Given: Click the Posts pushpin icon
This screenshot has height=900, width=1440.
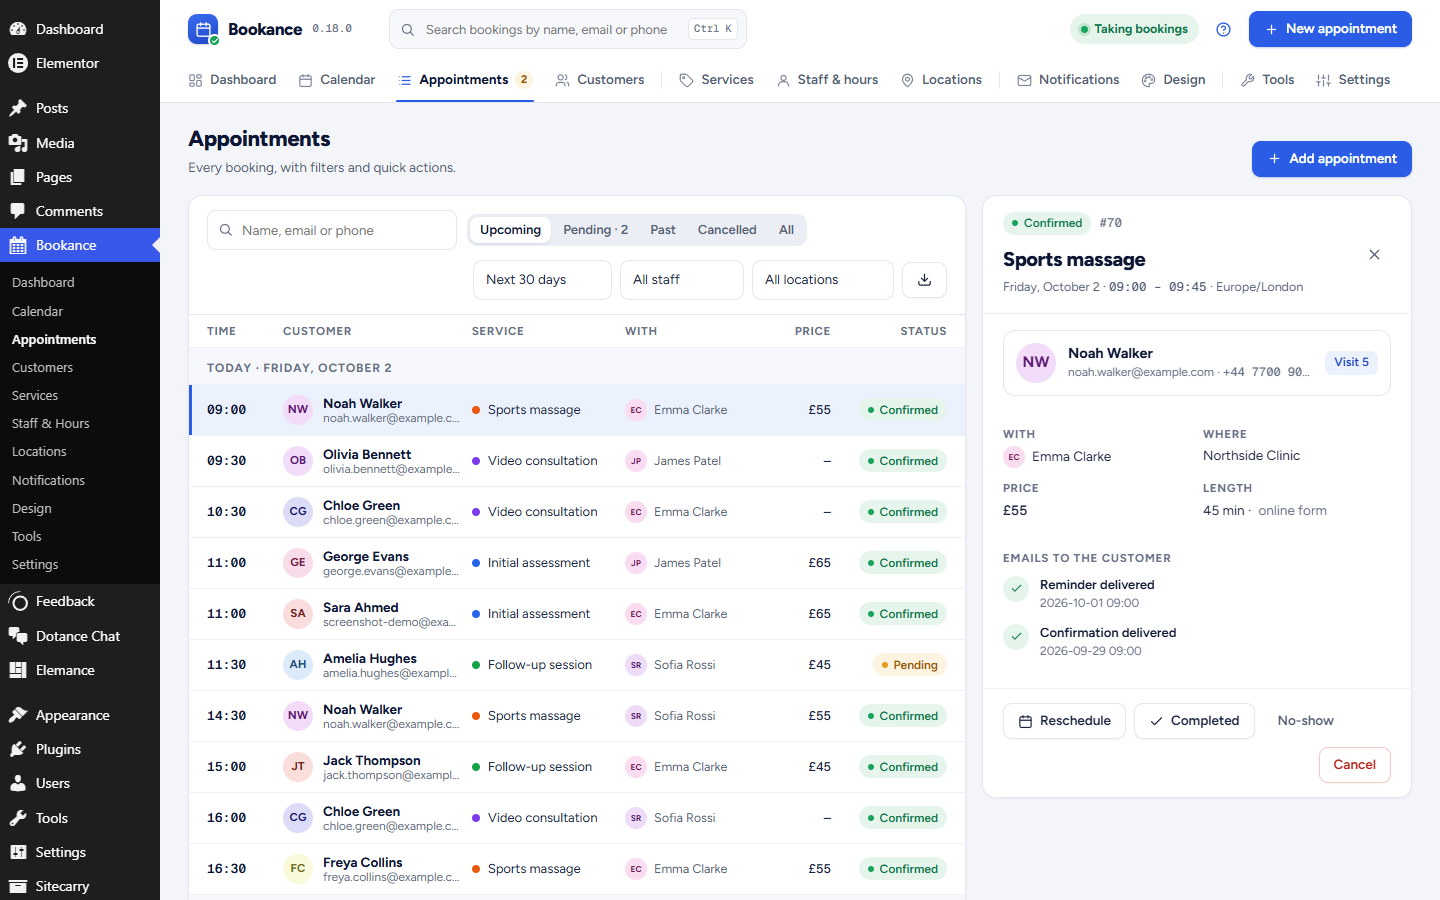Looking at the screenshot, I should [x=18, y=108].
